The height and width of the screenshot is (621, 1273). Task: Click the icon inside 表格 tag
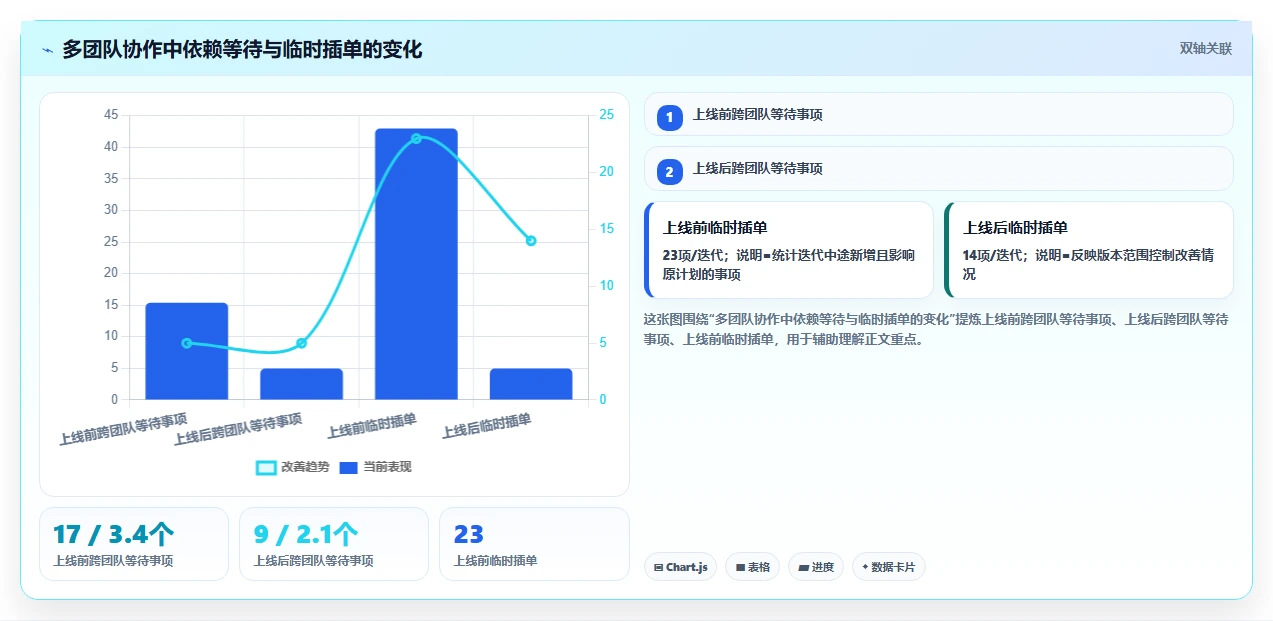[x=740, y=567]
